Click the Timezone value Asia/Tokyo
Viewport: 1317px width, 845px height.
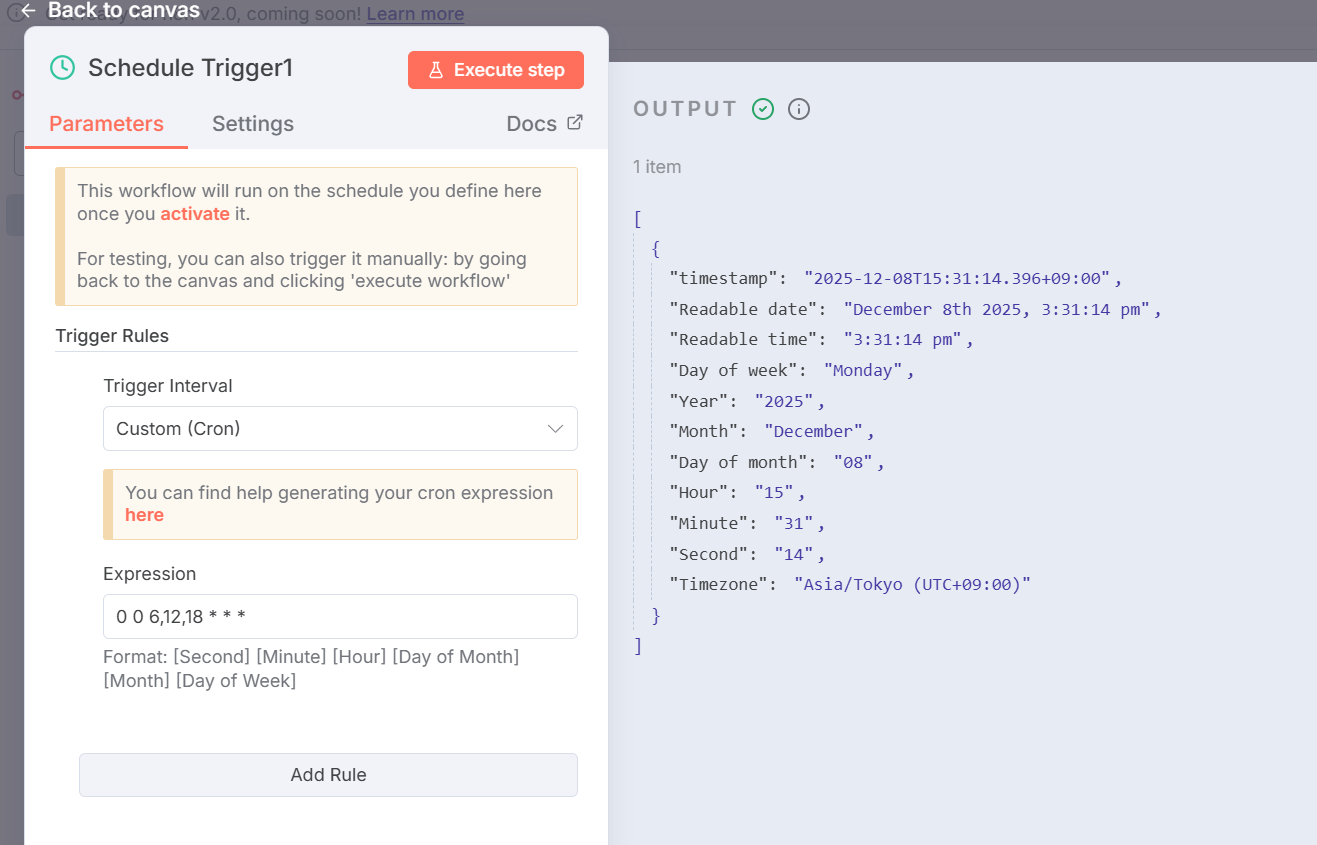click(912, 585)
